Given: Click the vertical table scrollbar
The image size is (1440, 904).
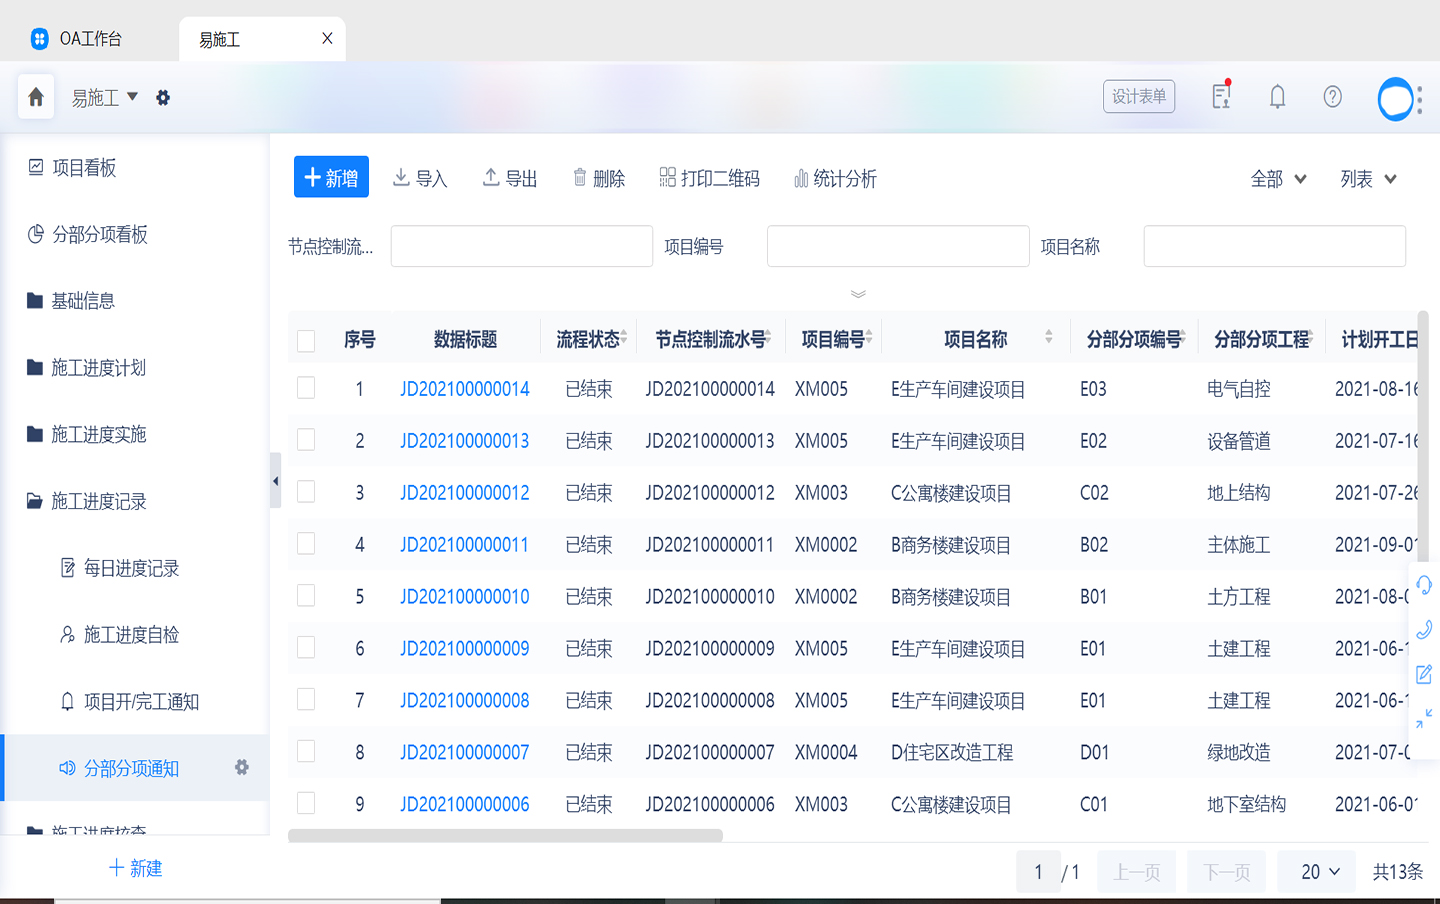Looking at the screenshot, I should [1422, 436].
